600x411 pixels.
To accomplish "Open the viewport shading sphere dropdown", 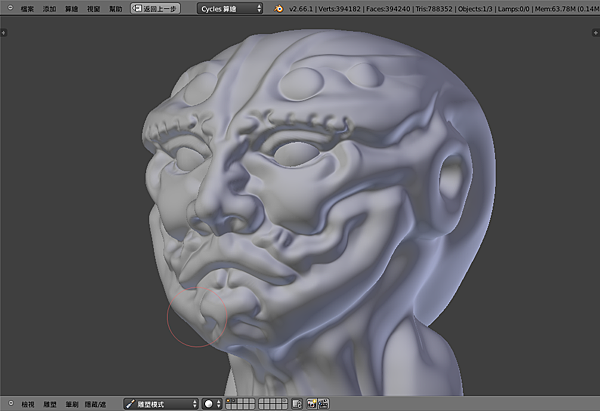I will [x=212, y=404].
